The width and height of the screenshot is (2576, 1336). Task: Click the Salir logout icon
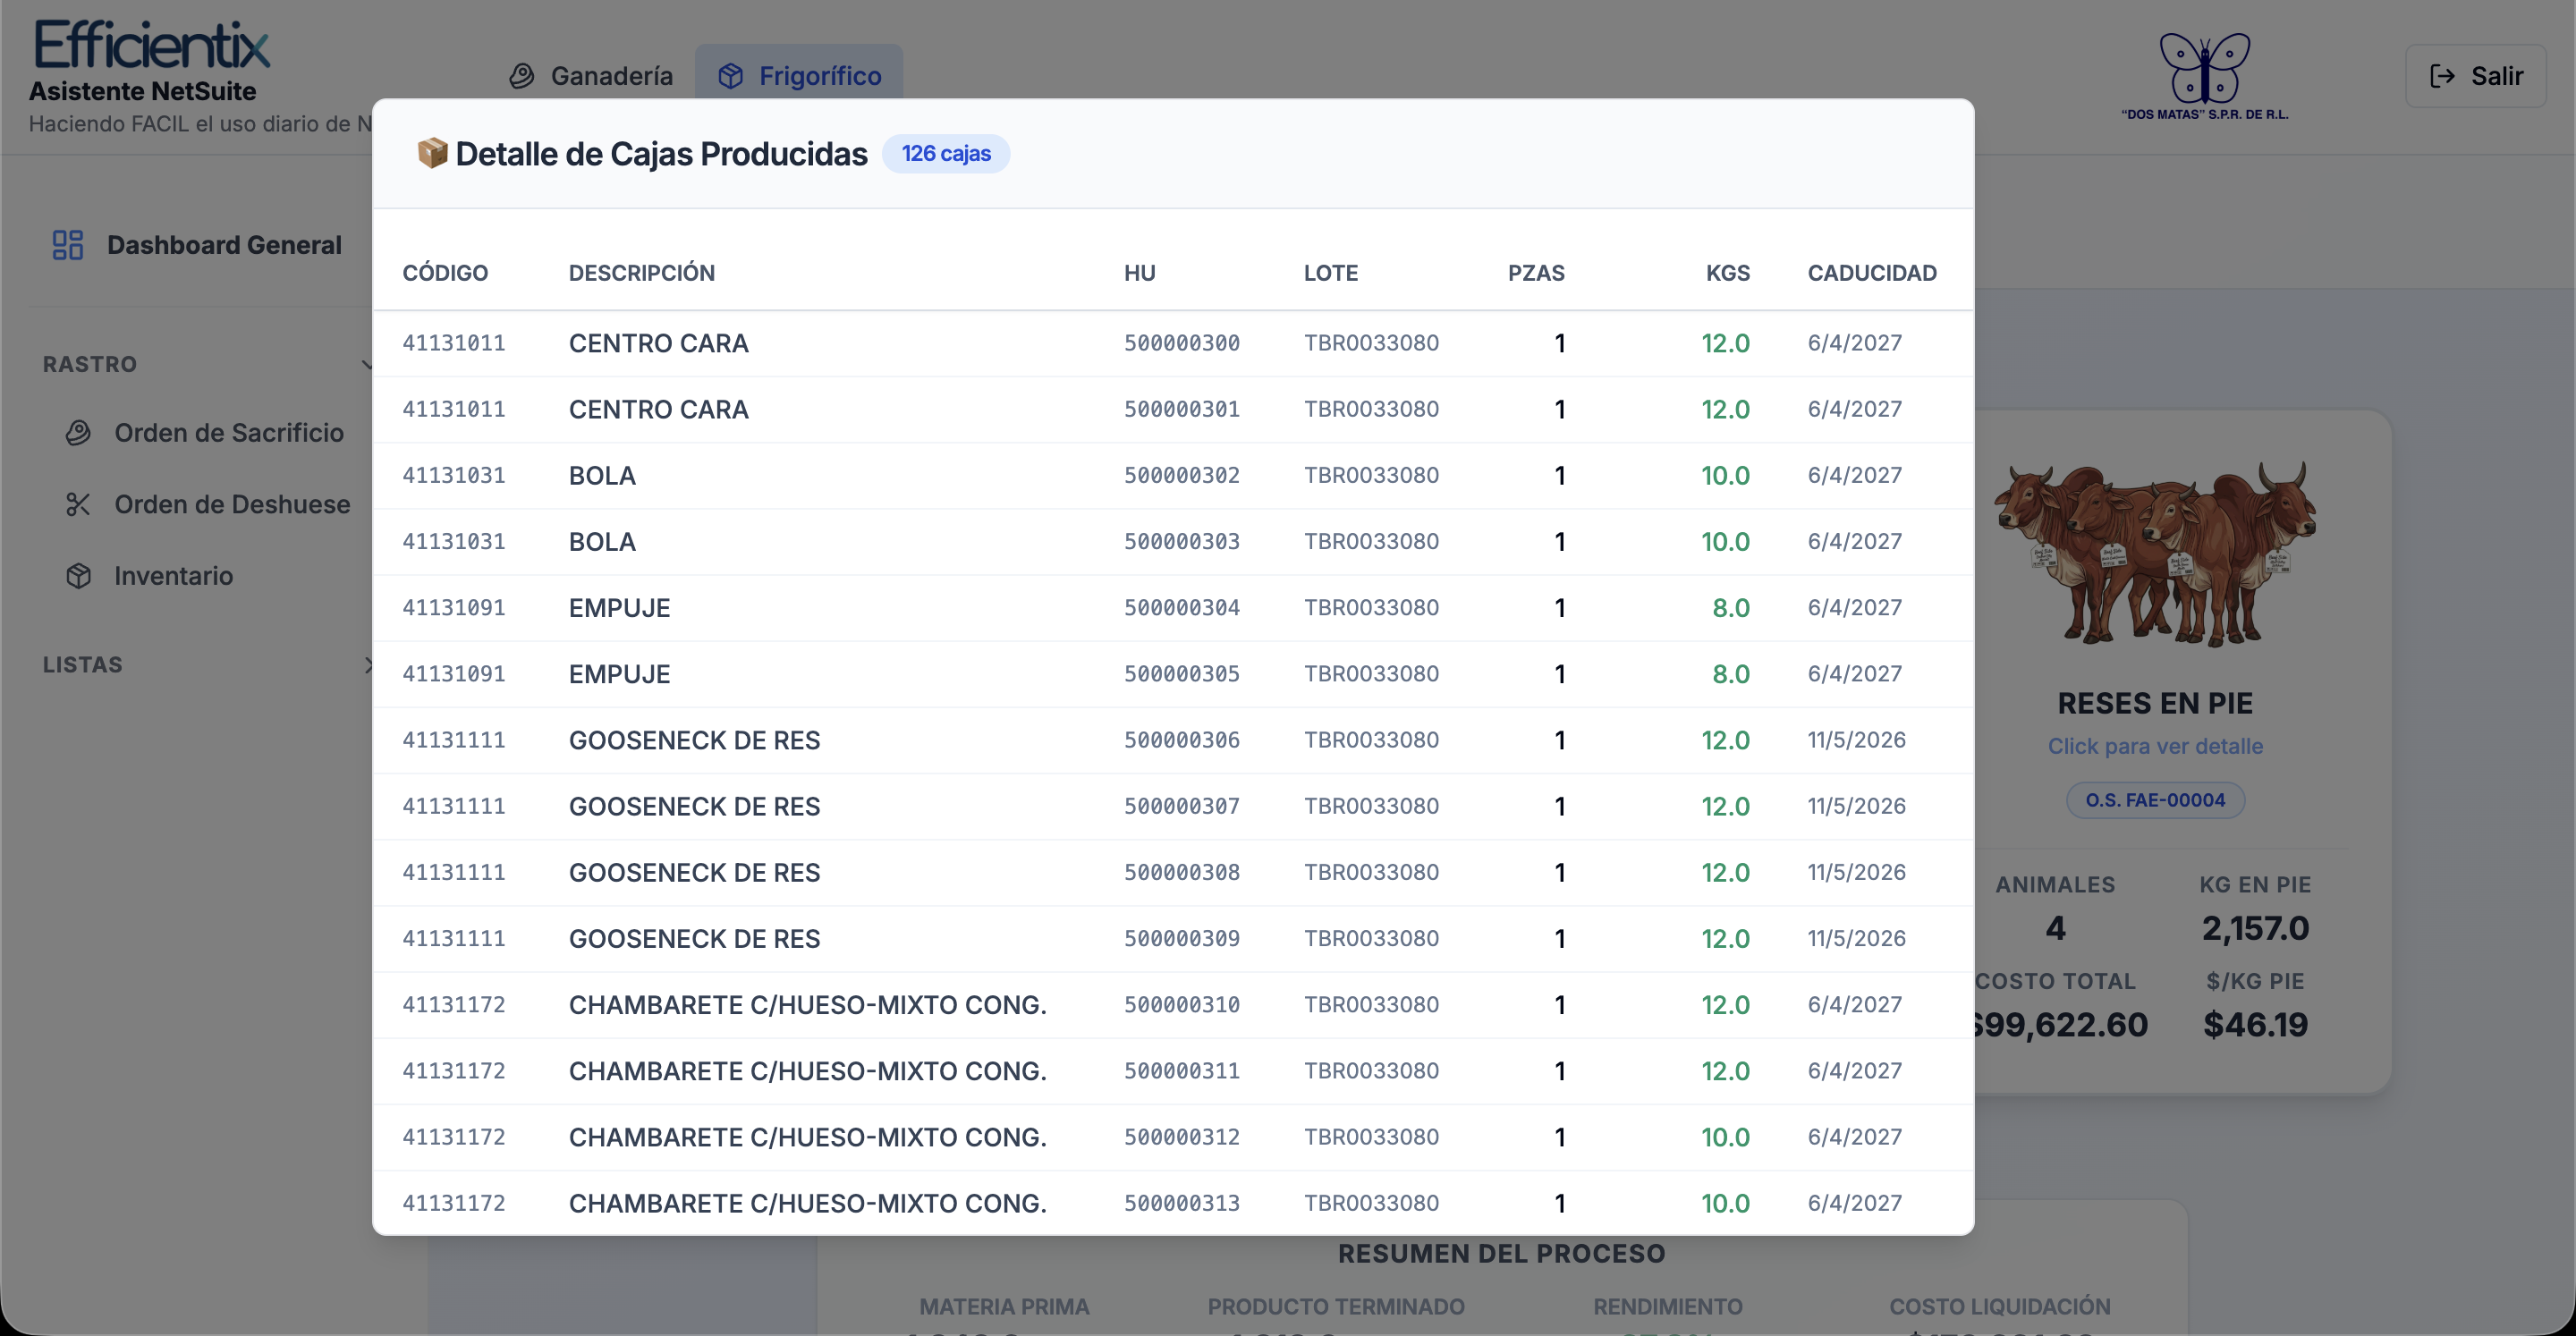pyautogui.click(x=2442, y=76)
